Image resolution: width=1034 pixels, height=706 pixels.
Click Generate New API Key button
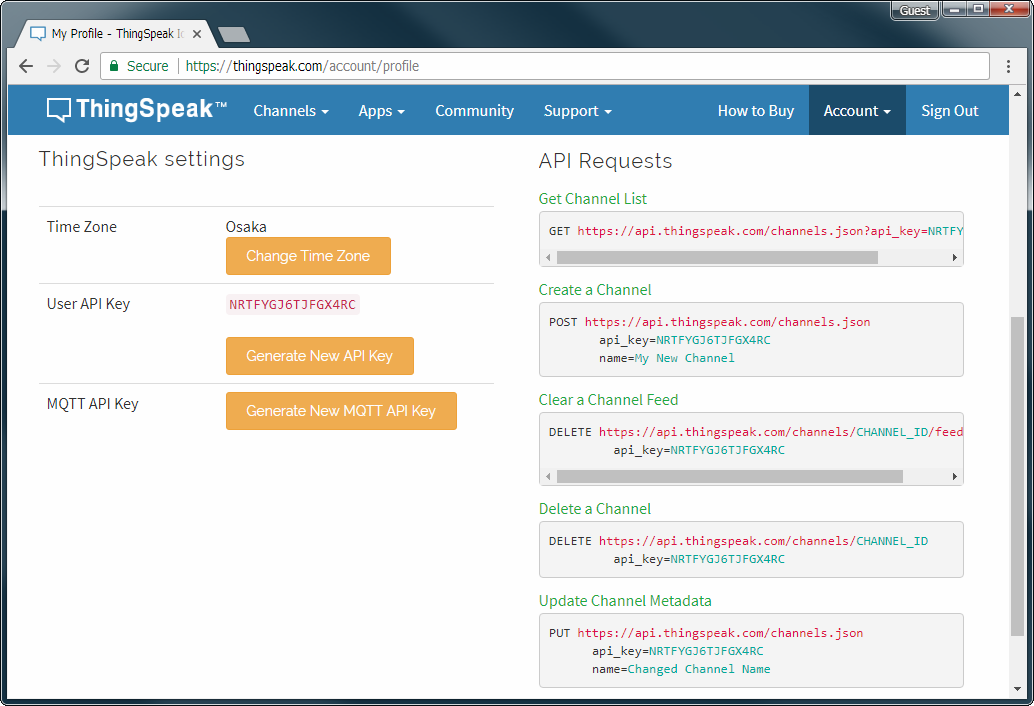pos(320,356)
